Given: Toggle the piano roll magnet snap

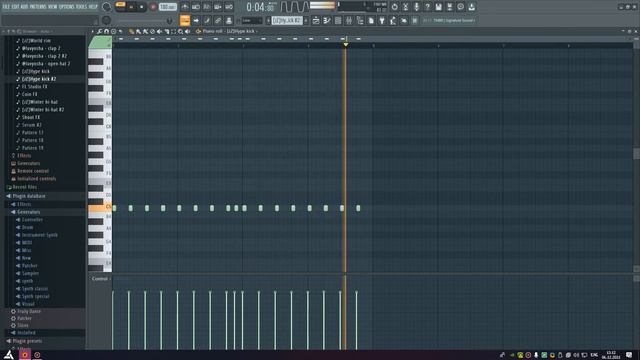Looking at the screenshot, I should coord(107,31).
